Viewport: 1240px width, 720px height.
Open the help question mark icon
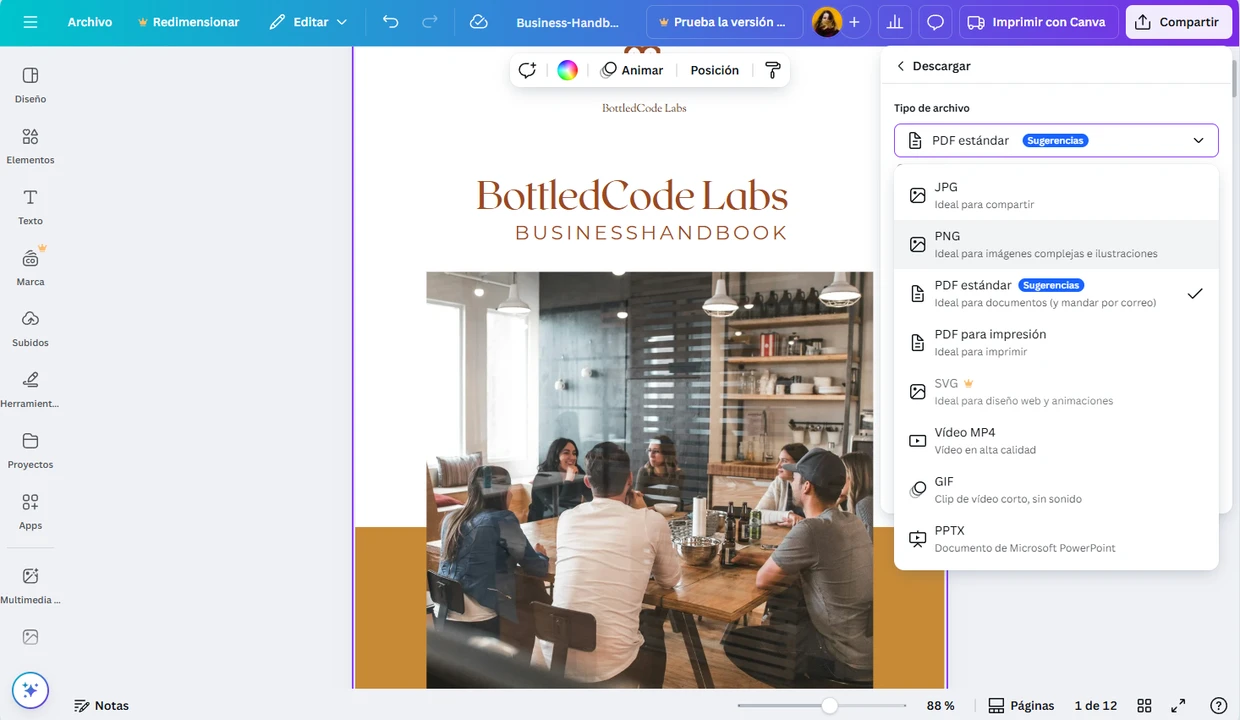(1218, 705)
